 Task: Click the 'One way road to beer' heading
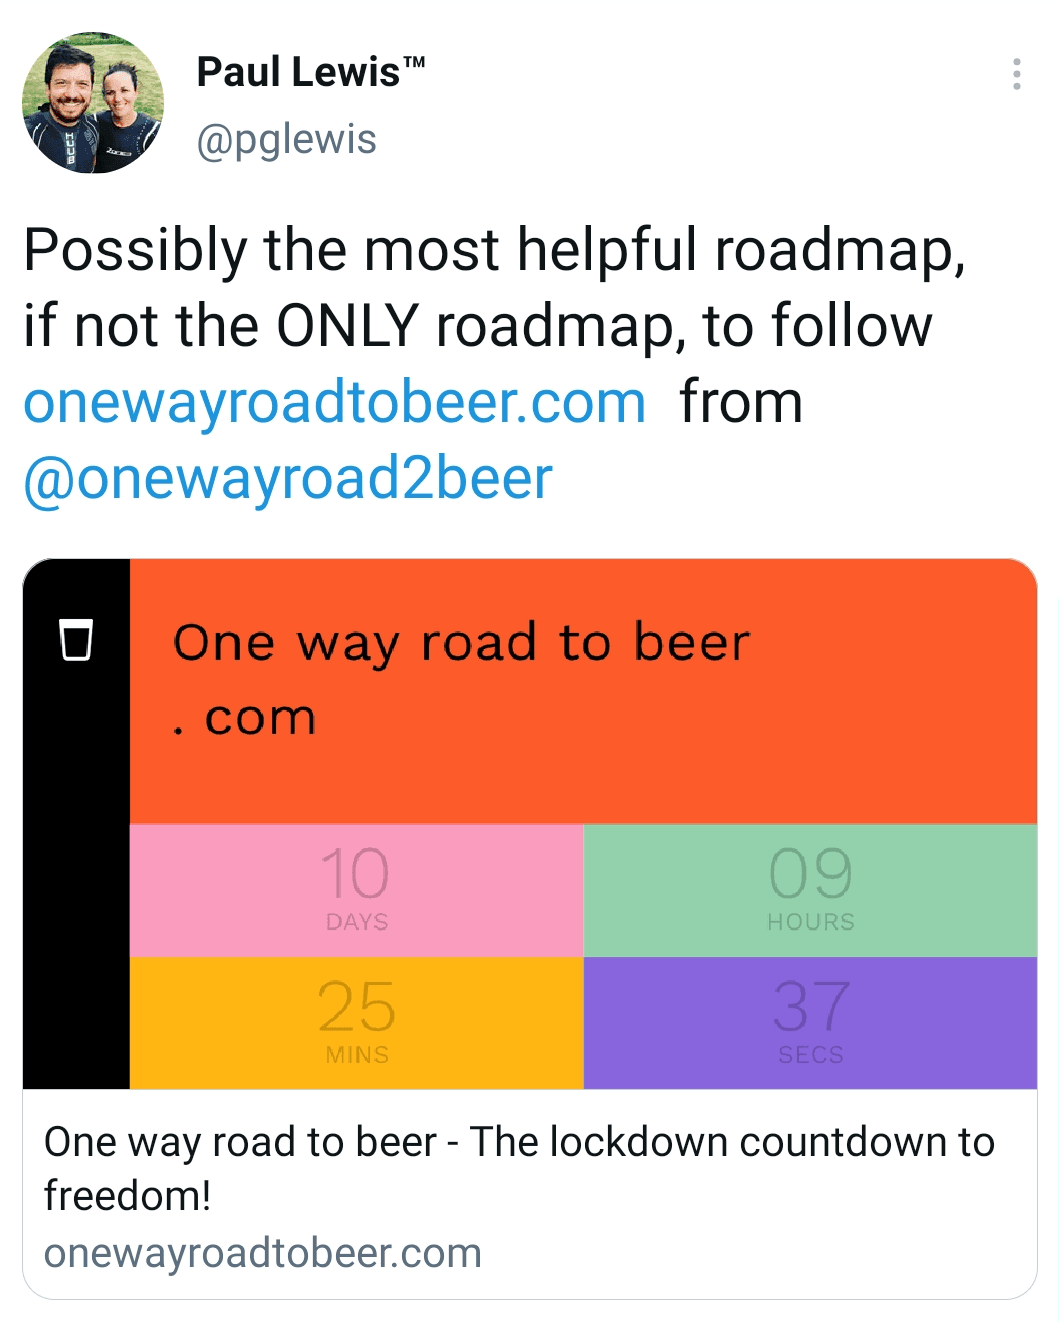coord(461,643)
